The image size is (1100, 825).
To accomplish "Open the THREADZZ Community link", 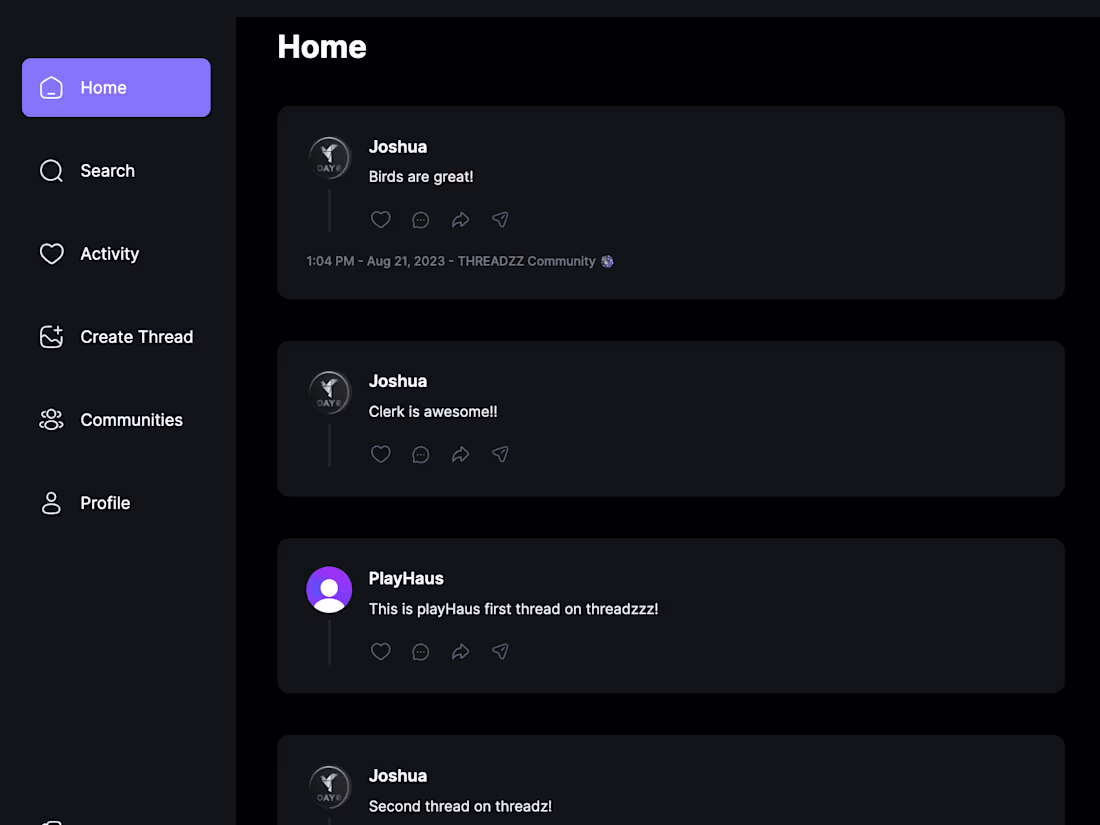I will (528, 261).
